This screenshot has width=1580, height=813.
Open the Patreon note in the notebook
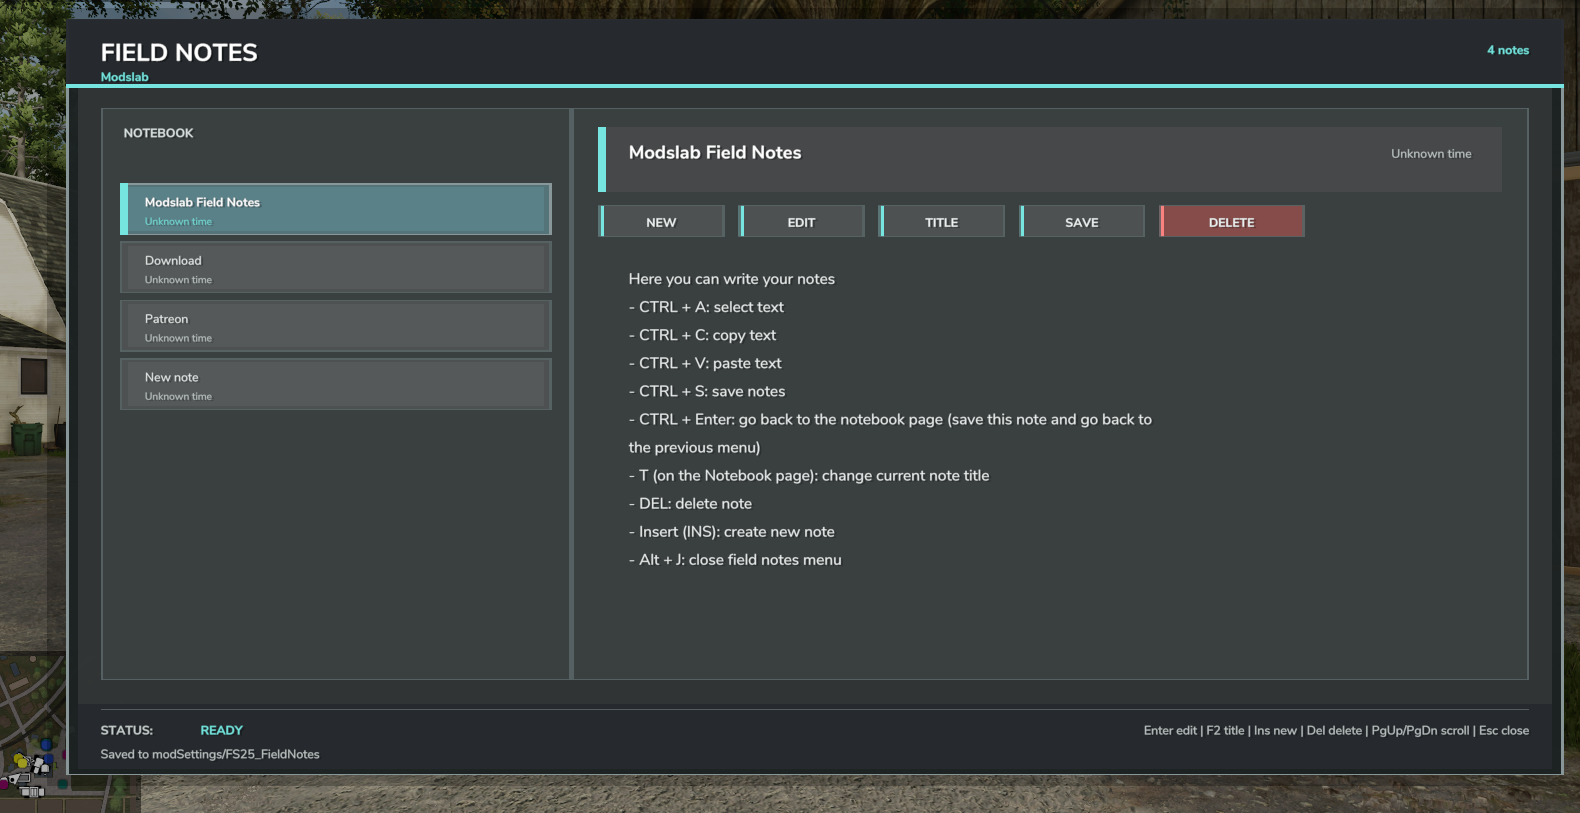coord(335,326)
